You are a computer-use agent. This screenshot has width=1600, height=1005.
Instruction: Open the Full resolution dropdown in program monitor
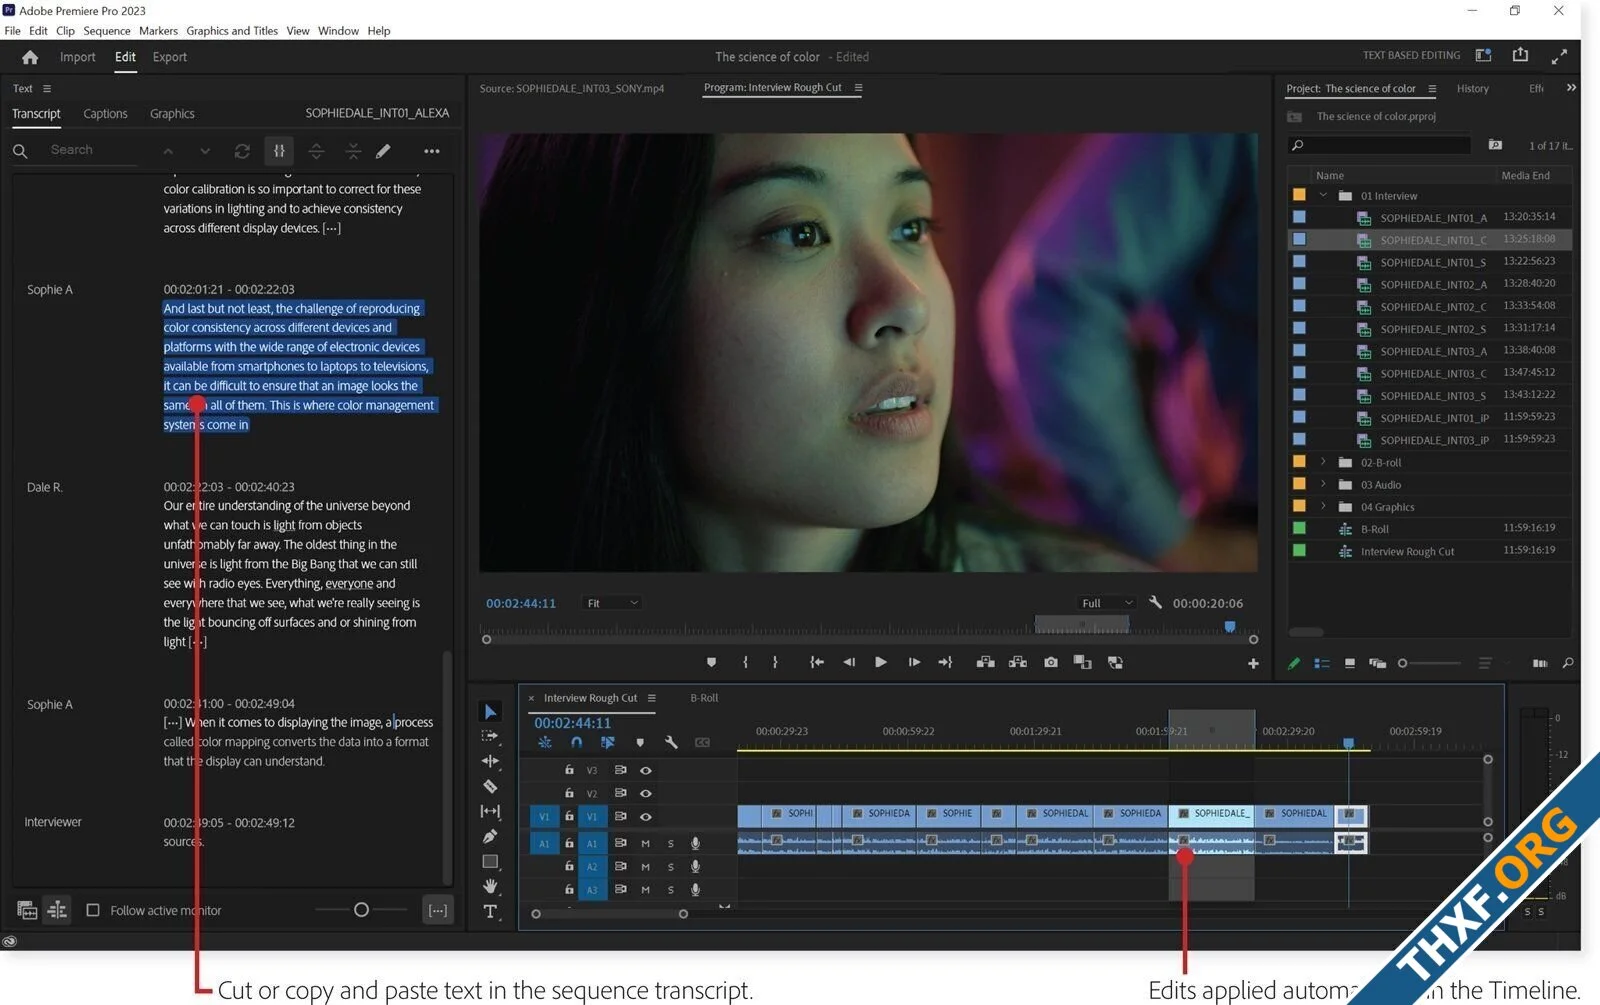tap(1105, 602)
